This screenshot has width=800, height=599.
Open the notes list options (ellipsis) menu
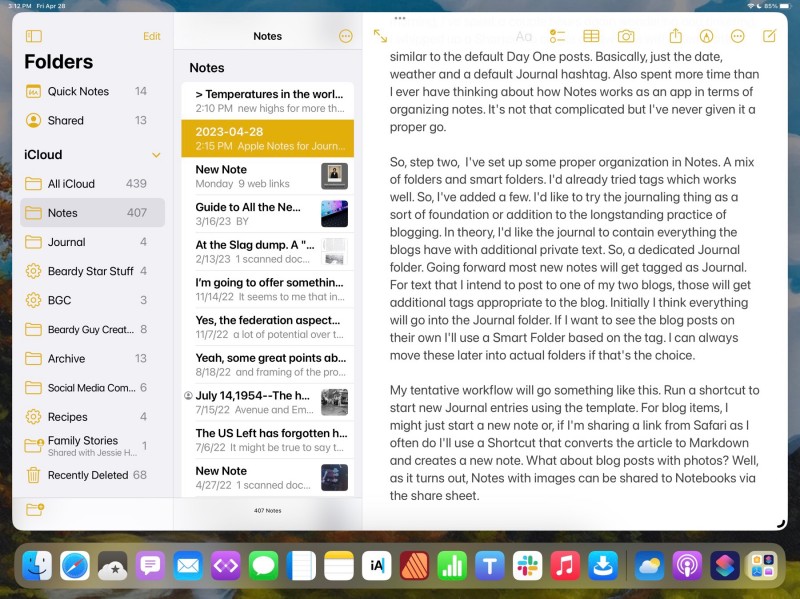[345, 36]
